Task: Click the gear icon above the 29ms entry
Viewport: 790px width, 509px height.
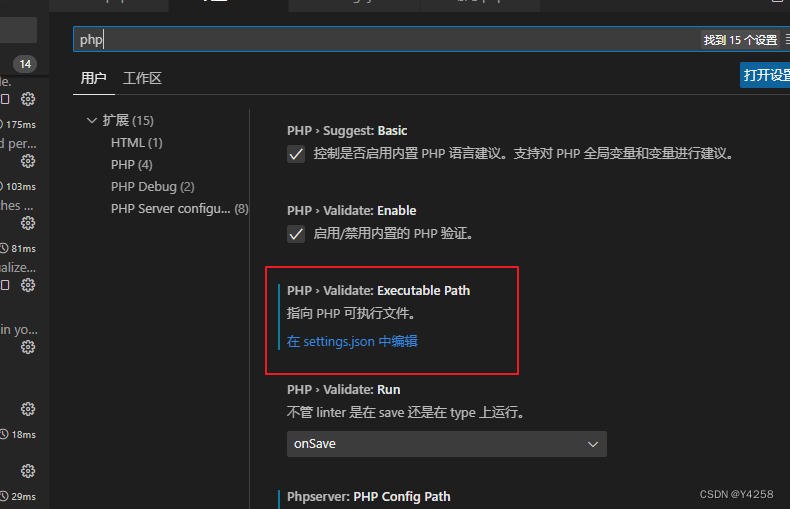Action: [x=28, y=471]
